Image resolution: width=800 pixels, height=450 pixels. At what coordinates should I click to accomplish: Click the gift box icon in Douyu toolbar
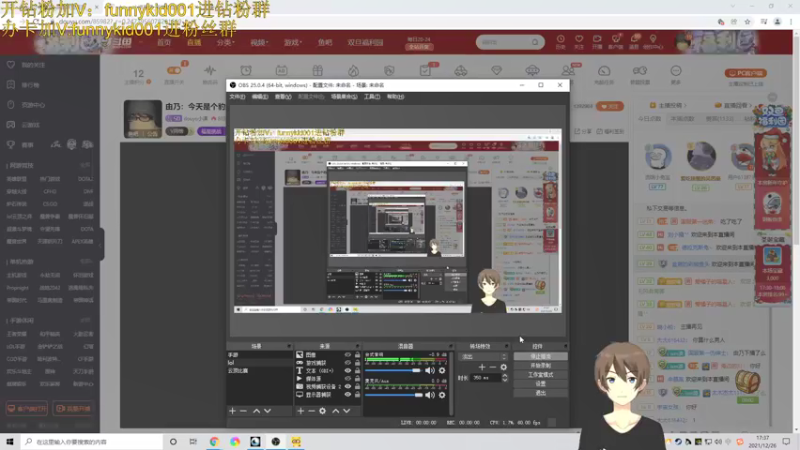point(317,71)
